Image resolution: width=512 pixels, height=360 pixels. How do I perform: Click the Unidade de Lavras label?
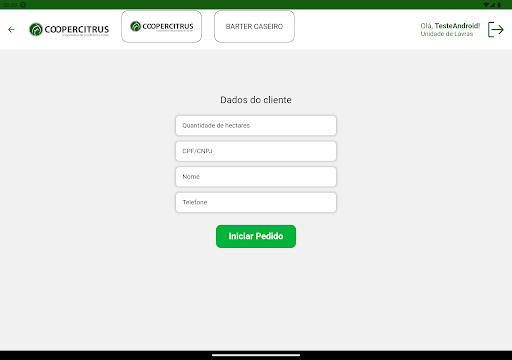[447, 34]
